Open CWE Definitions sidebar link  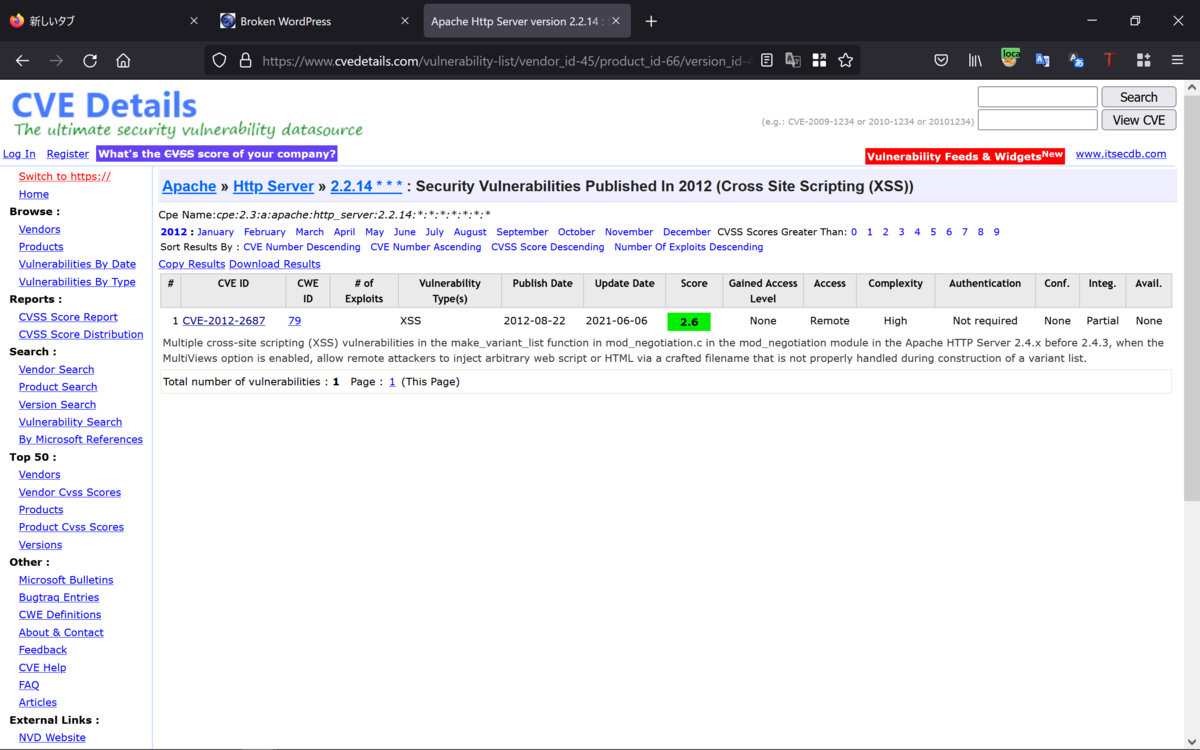(60, 615)
